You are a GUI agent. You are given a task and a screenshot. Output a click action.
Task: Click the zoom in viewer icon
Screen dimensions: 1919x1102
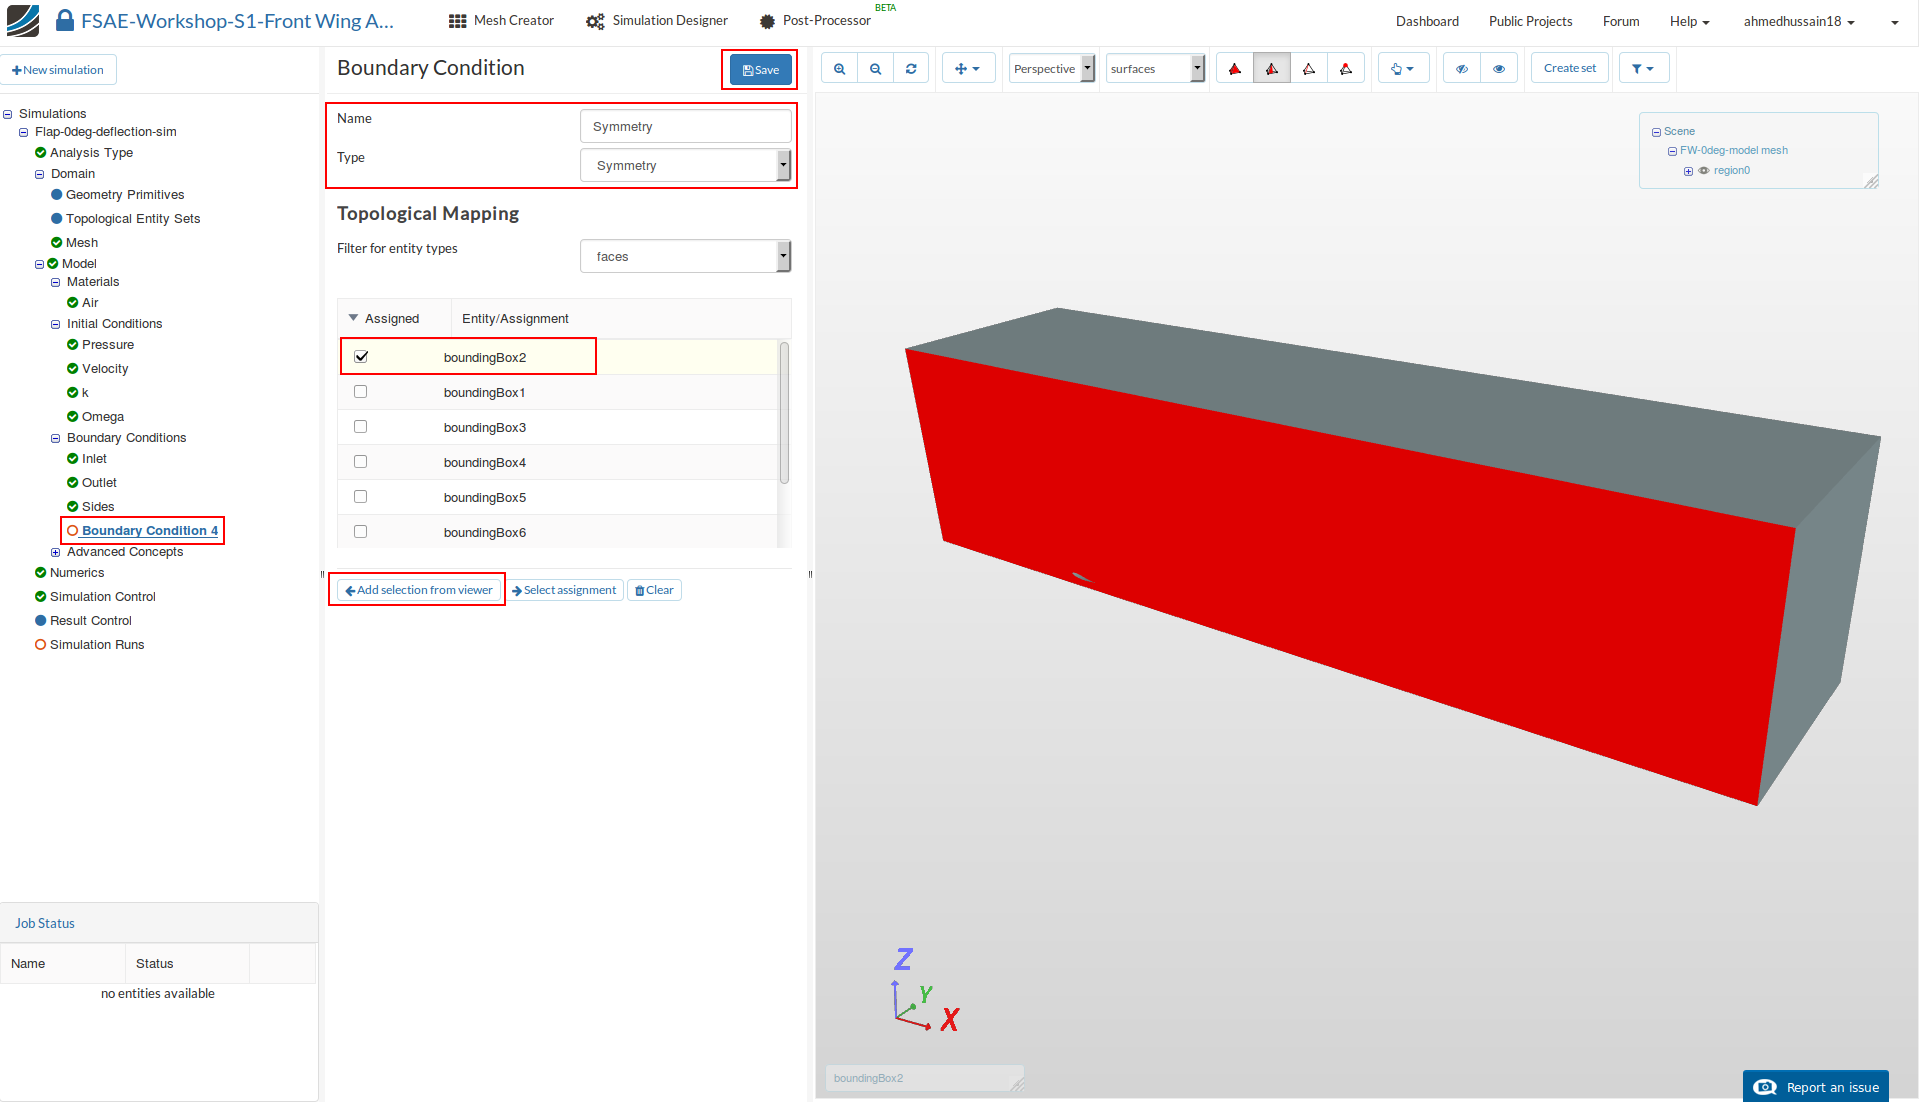point(839,69)
